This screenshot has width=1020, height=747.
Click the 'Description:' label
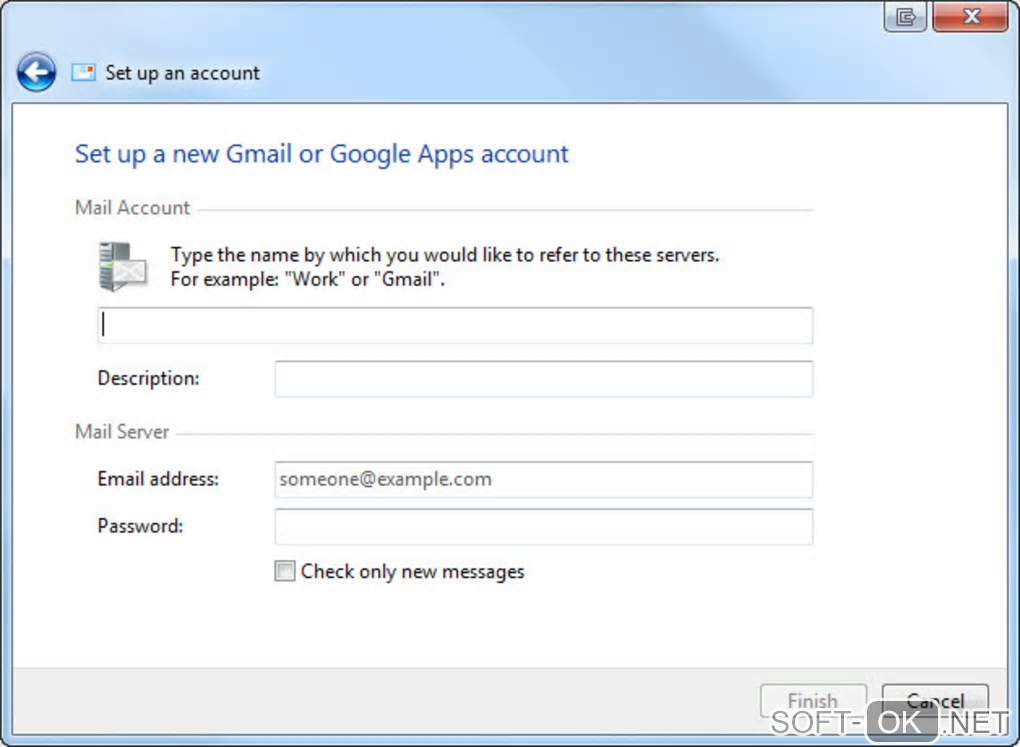(148, 379)
